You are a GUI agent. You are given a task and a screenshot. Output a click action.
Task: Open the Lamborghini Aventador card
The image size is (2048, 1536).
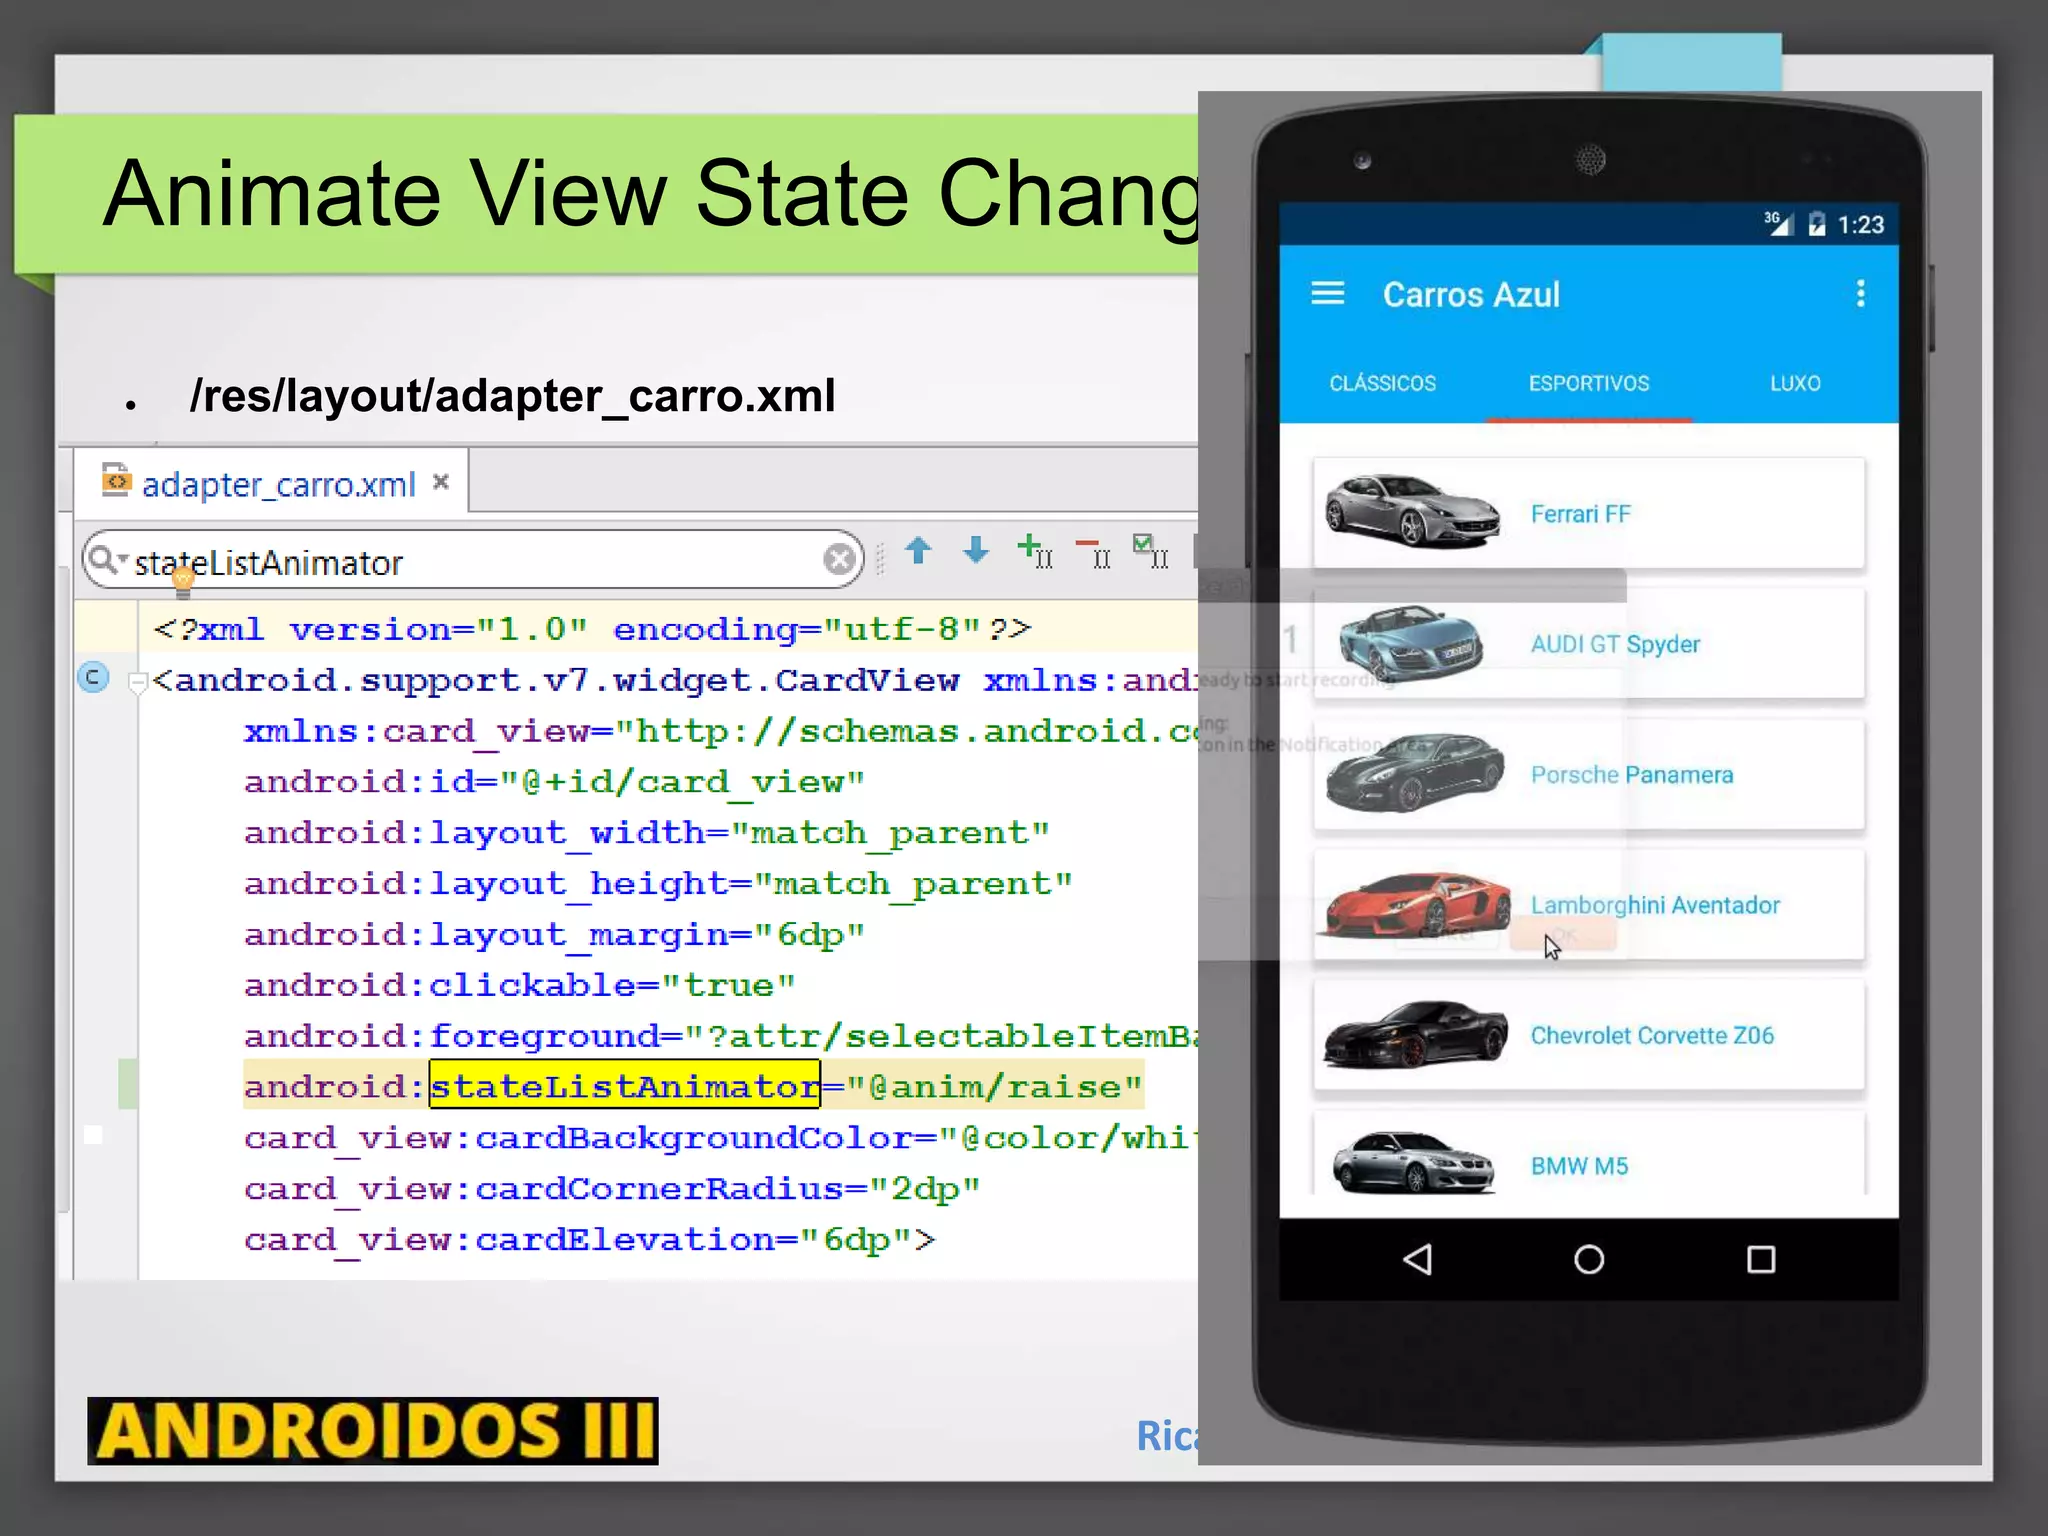1589,905
